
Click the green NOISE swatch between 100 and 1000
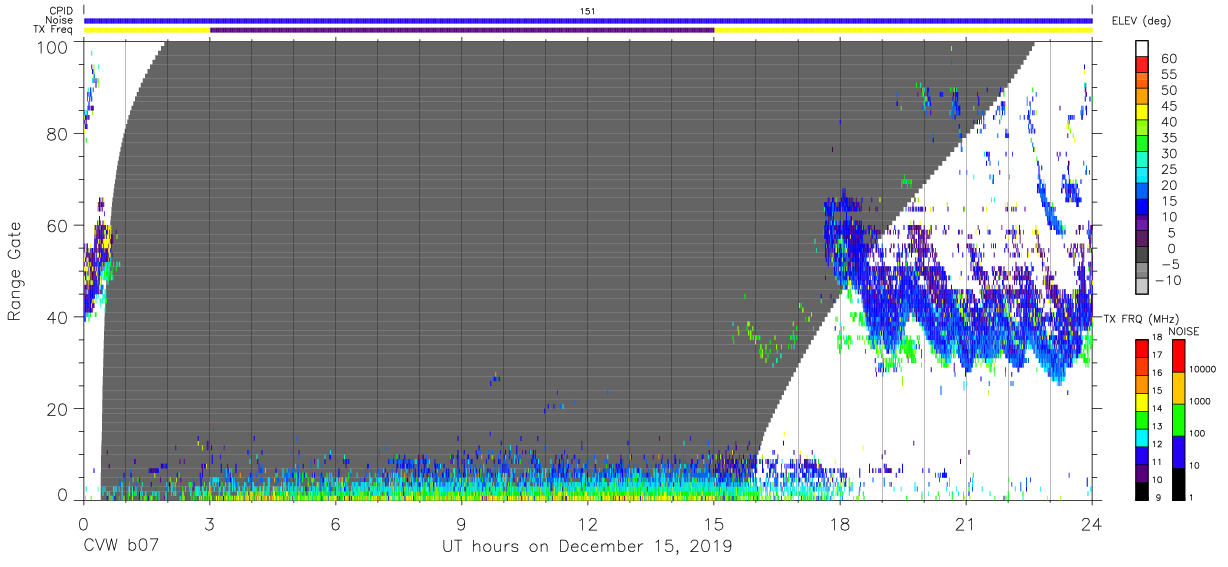point(1178,420)
